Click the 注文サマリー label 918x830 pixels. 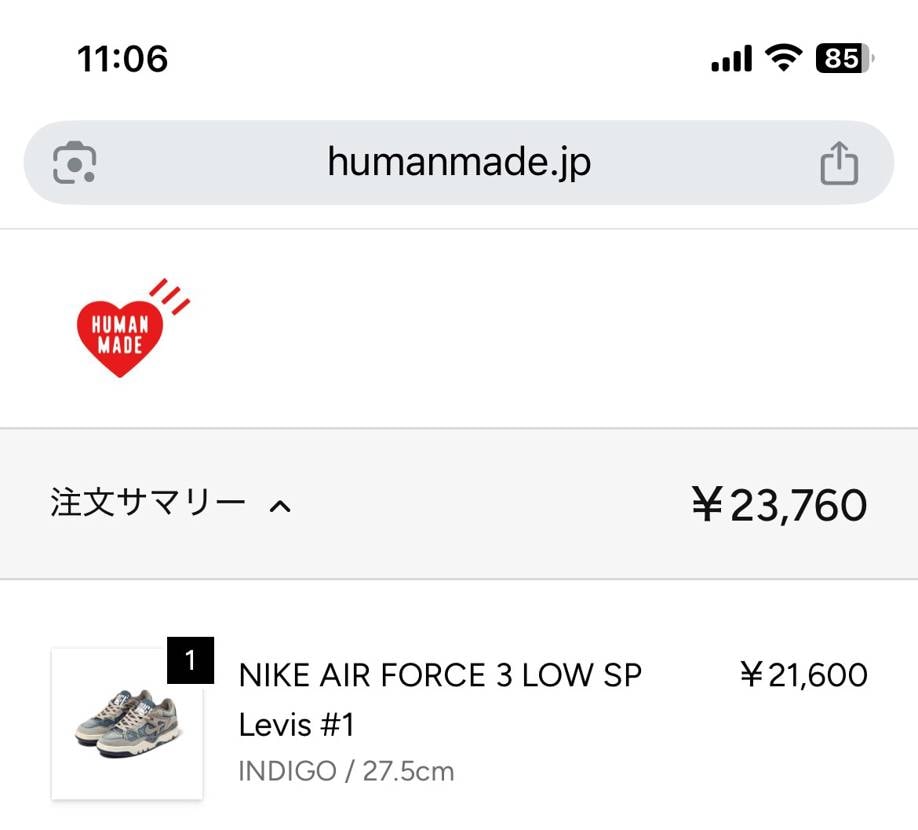(x=148, y=503)
